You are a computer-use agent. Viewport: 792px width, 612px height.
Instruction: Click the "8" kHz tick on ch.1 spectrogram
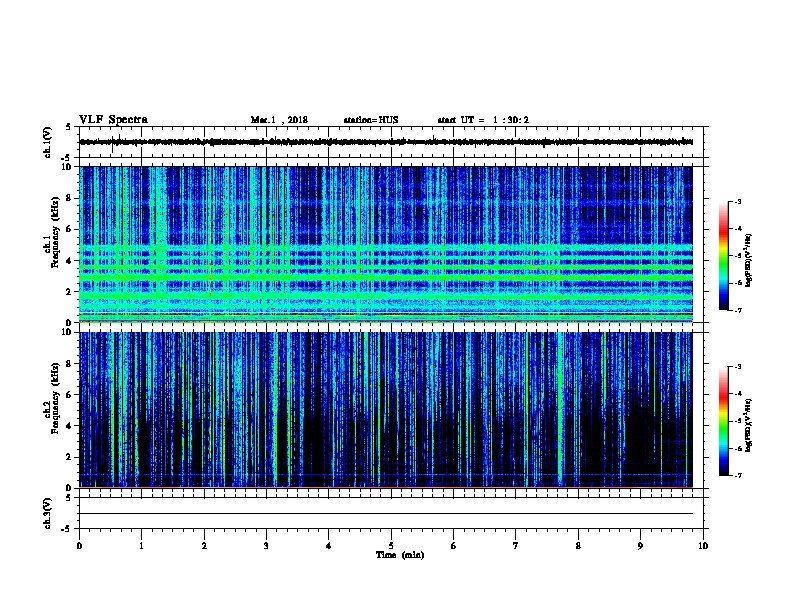pyautogui.click(x=70, y=198)
